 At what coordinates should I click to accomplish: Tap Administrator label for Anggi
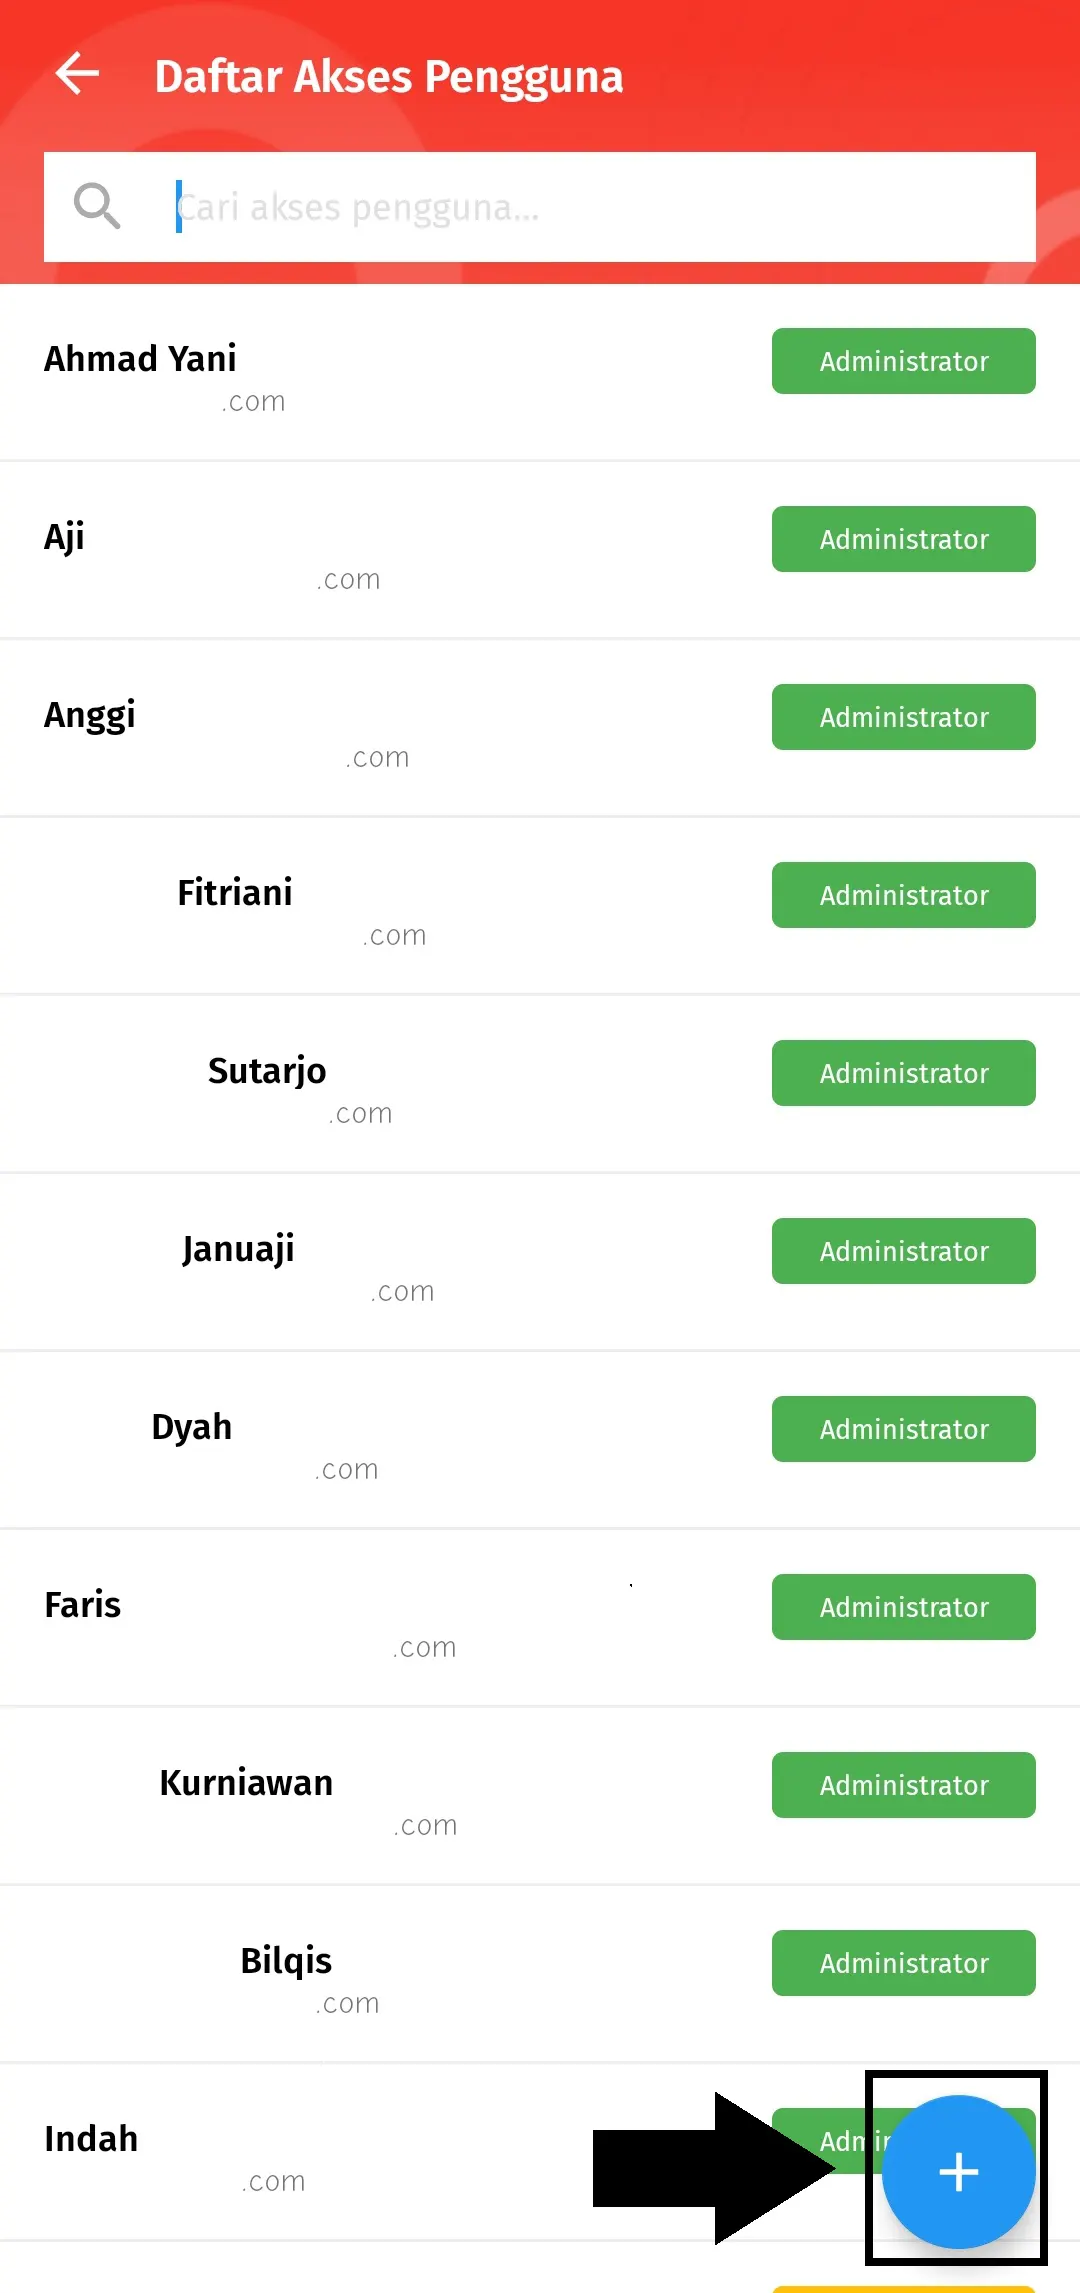pyautogui.click(x=903, y=717)
